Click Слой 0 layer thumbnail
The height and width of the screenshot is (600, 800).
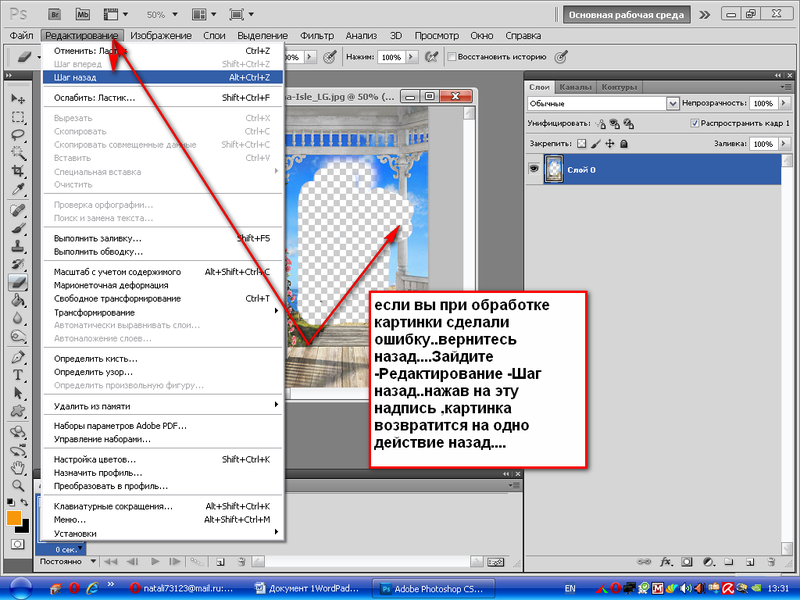(554, 169)
